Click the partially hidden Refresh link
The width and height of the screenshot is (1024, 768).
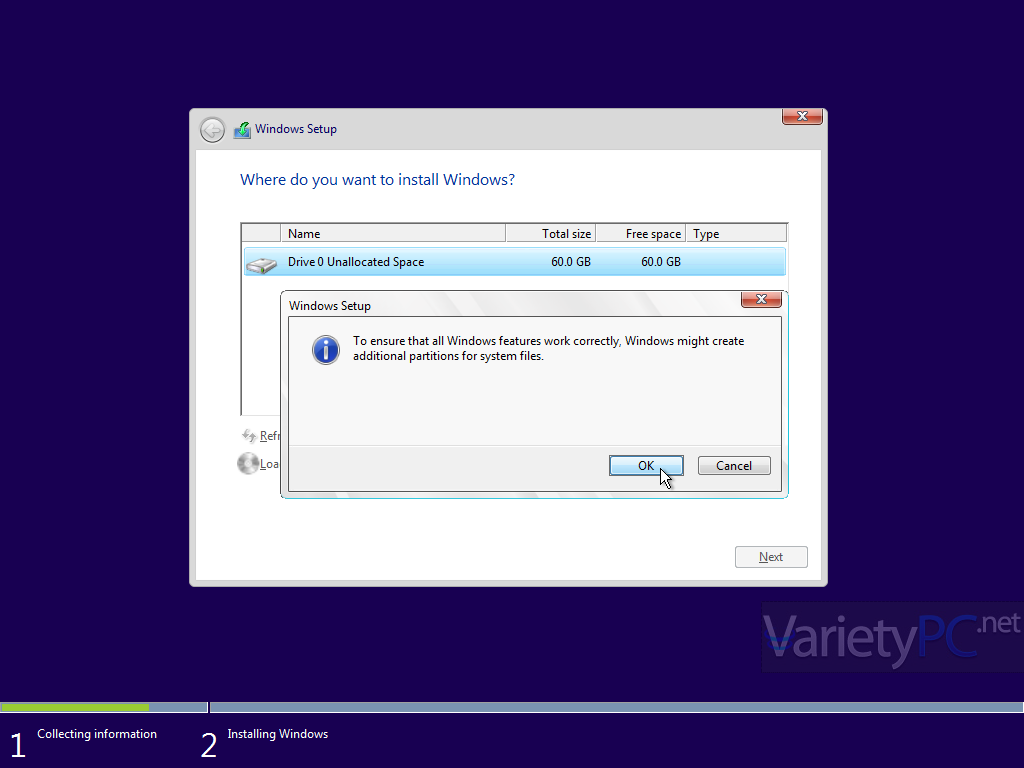(x=270, y=436)
